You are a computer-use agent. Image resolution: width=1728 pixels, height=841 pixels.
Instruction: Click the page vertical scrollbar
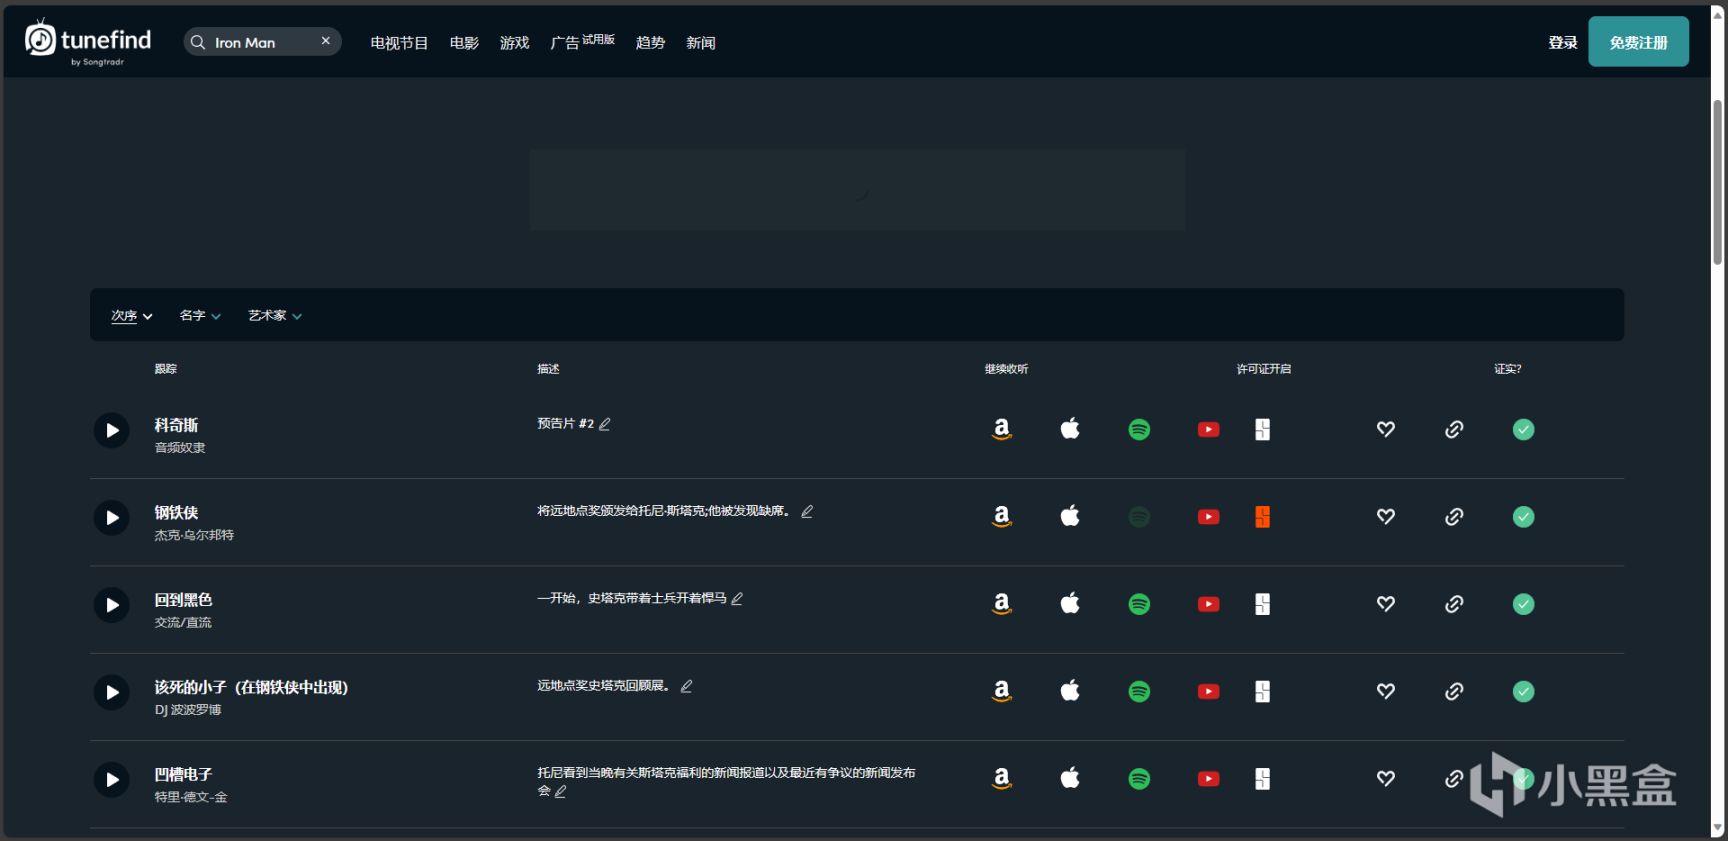[1718, 182]
